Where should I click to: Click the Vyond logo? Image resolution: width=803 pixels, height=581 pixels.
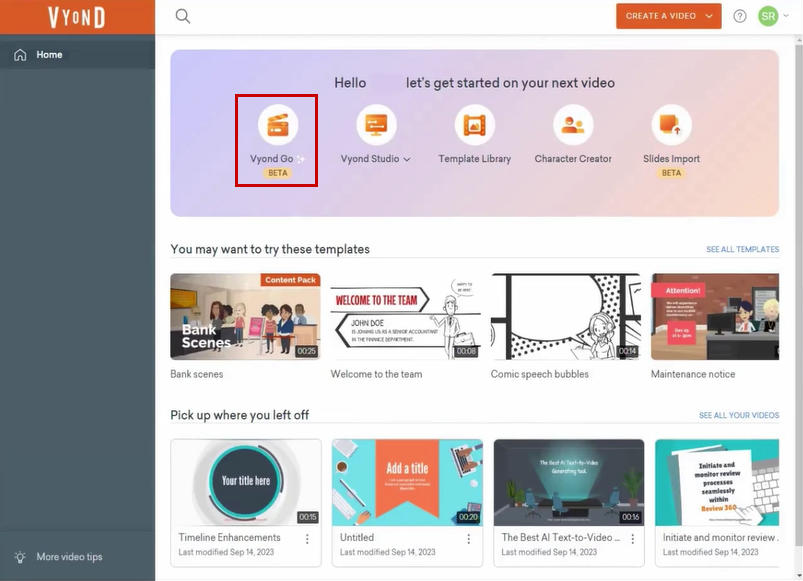[x=77, y=17]
